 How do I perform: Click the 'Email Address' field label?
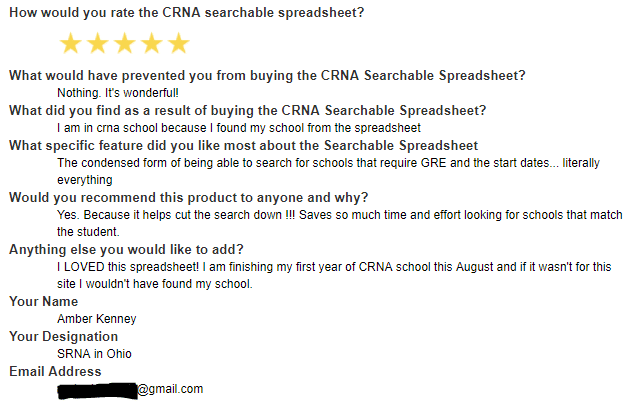point(55,372)
